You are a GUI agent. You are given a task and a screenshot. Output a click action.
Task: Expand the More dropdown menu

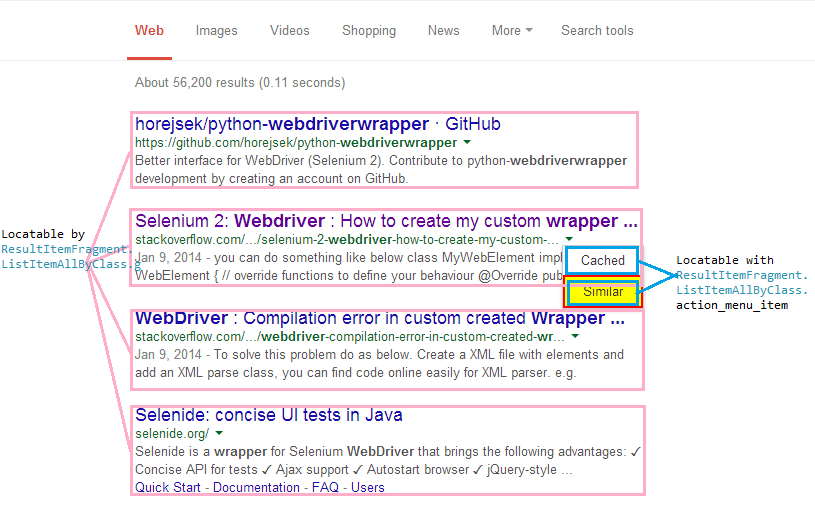pos(512,31)
